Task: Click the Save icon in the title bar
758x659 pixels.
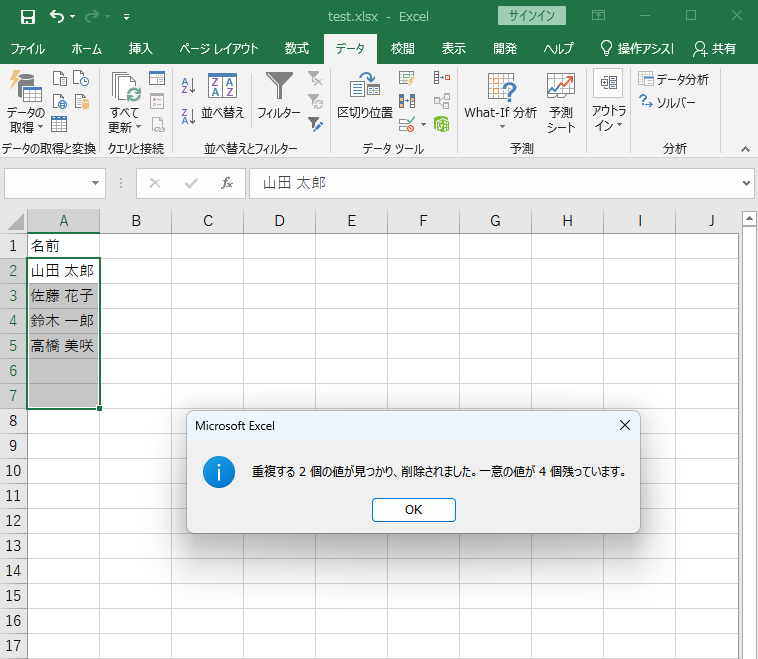Action: (28, 17)
